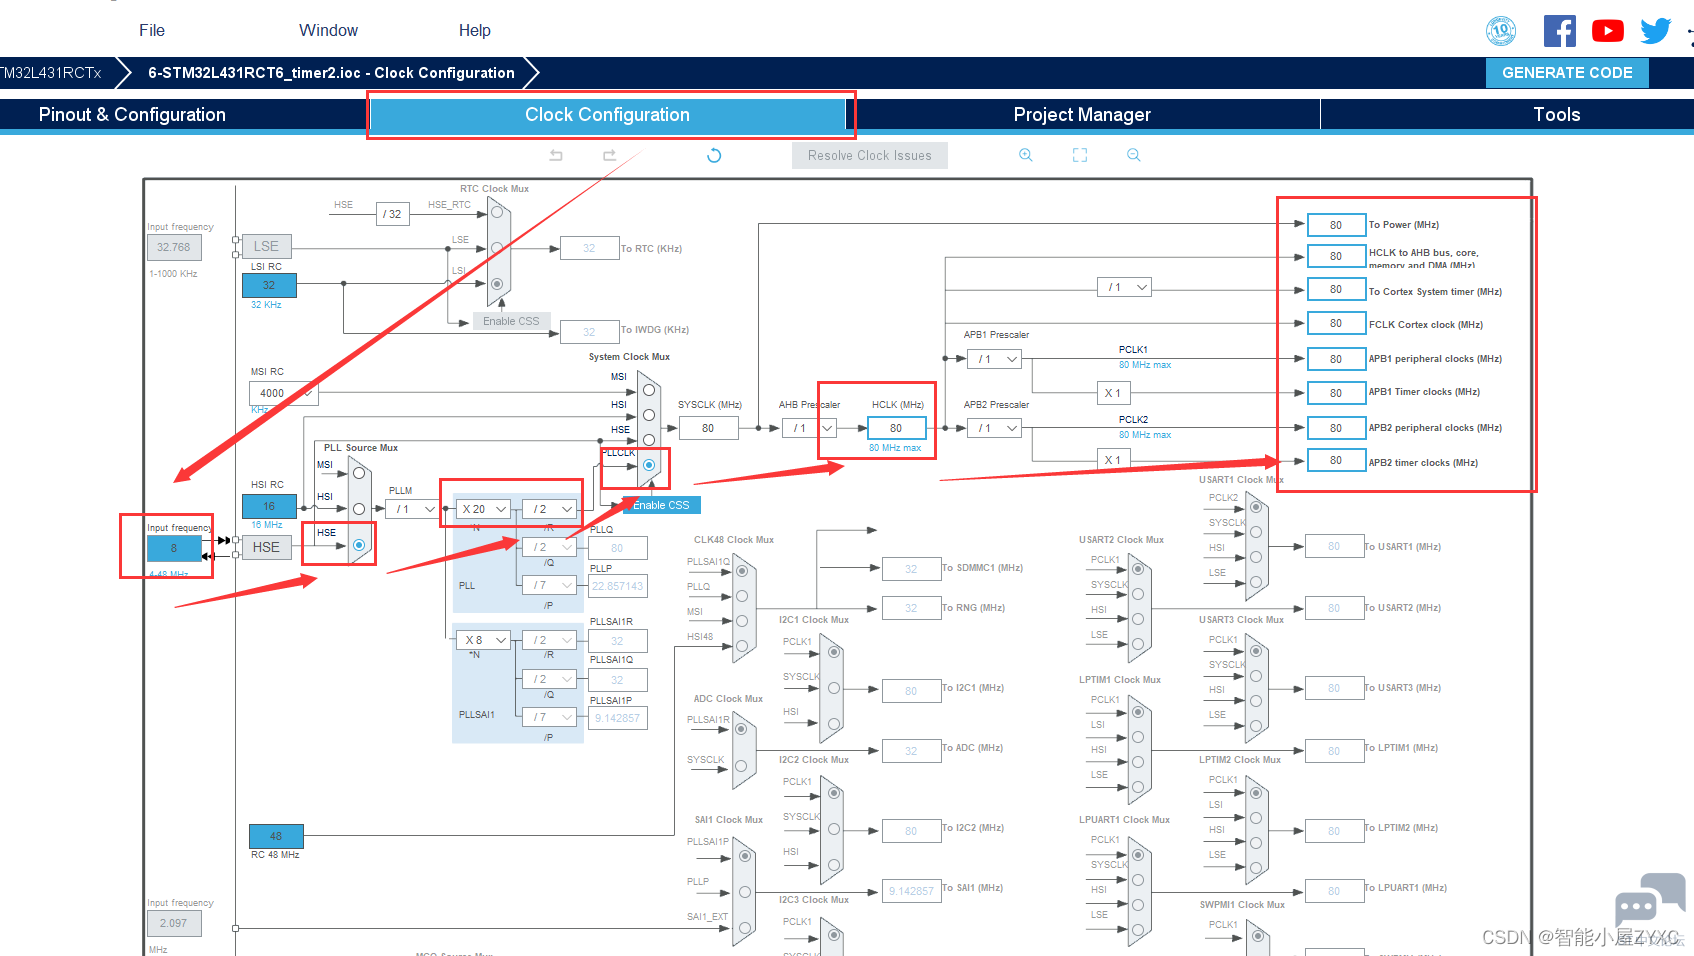The width and height of the screenshot is (1694, 956).
Task: Open the PLL /Q divider dropdown
Action: (550, 547)
